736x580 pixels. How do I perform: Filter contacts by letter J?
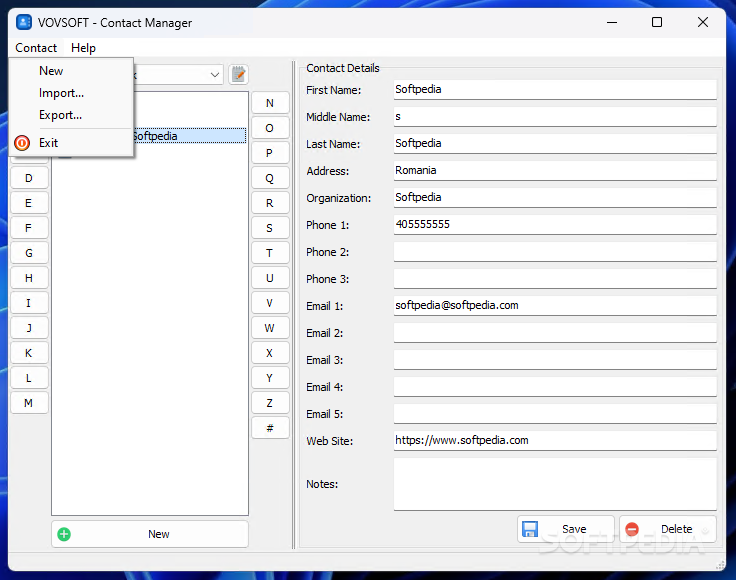pos(29,328)
